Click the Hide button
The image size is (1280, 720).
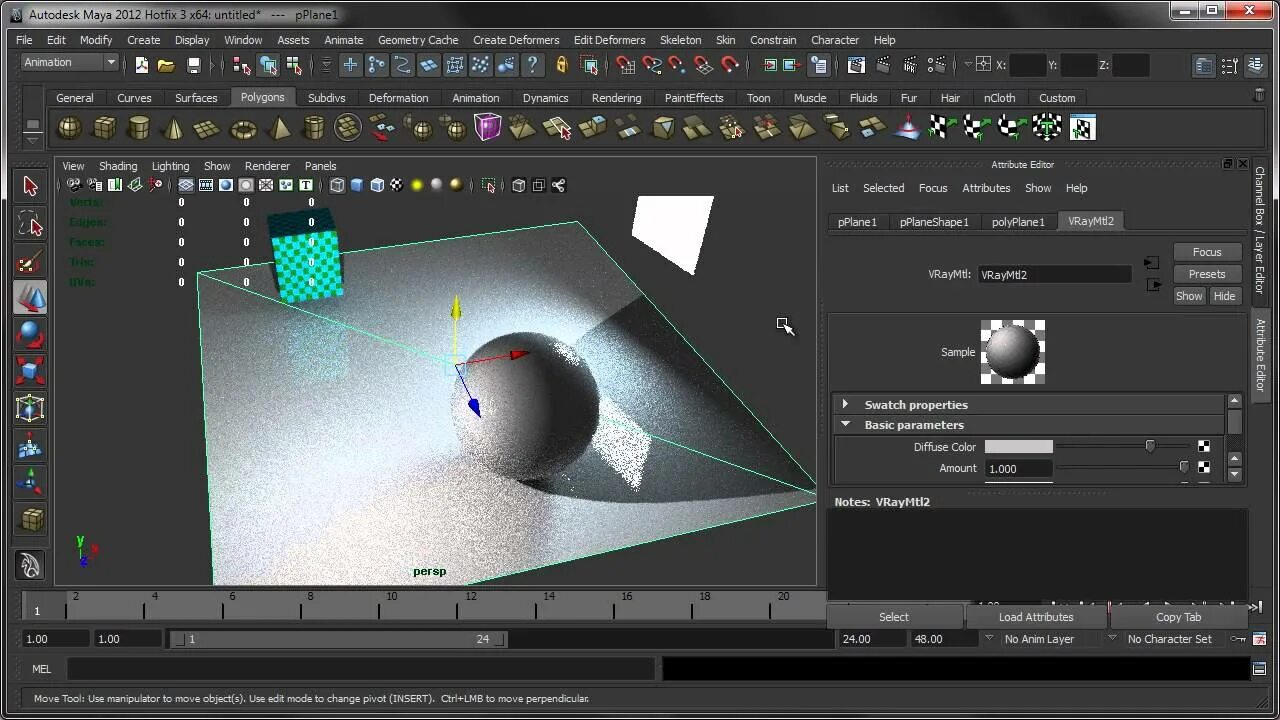coord(1224,296)
